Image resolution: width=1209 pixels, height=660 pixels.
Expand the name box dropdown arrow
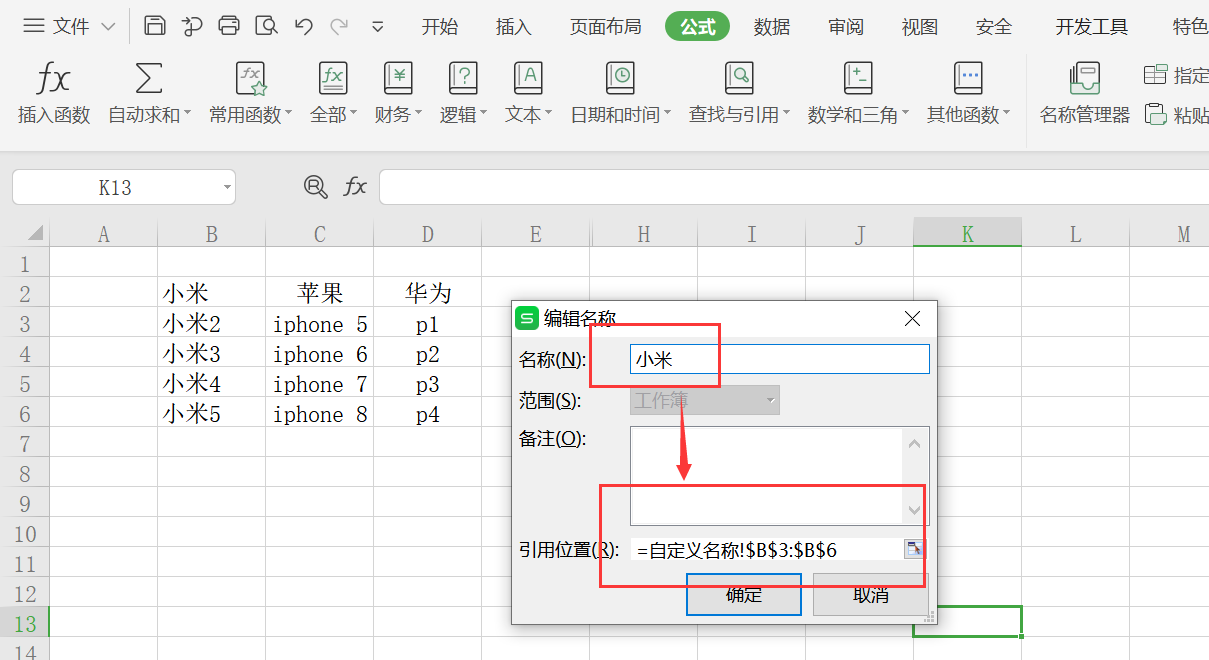228,187
